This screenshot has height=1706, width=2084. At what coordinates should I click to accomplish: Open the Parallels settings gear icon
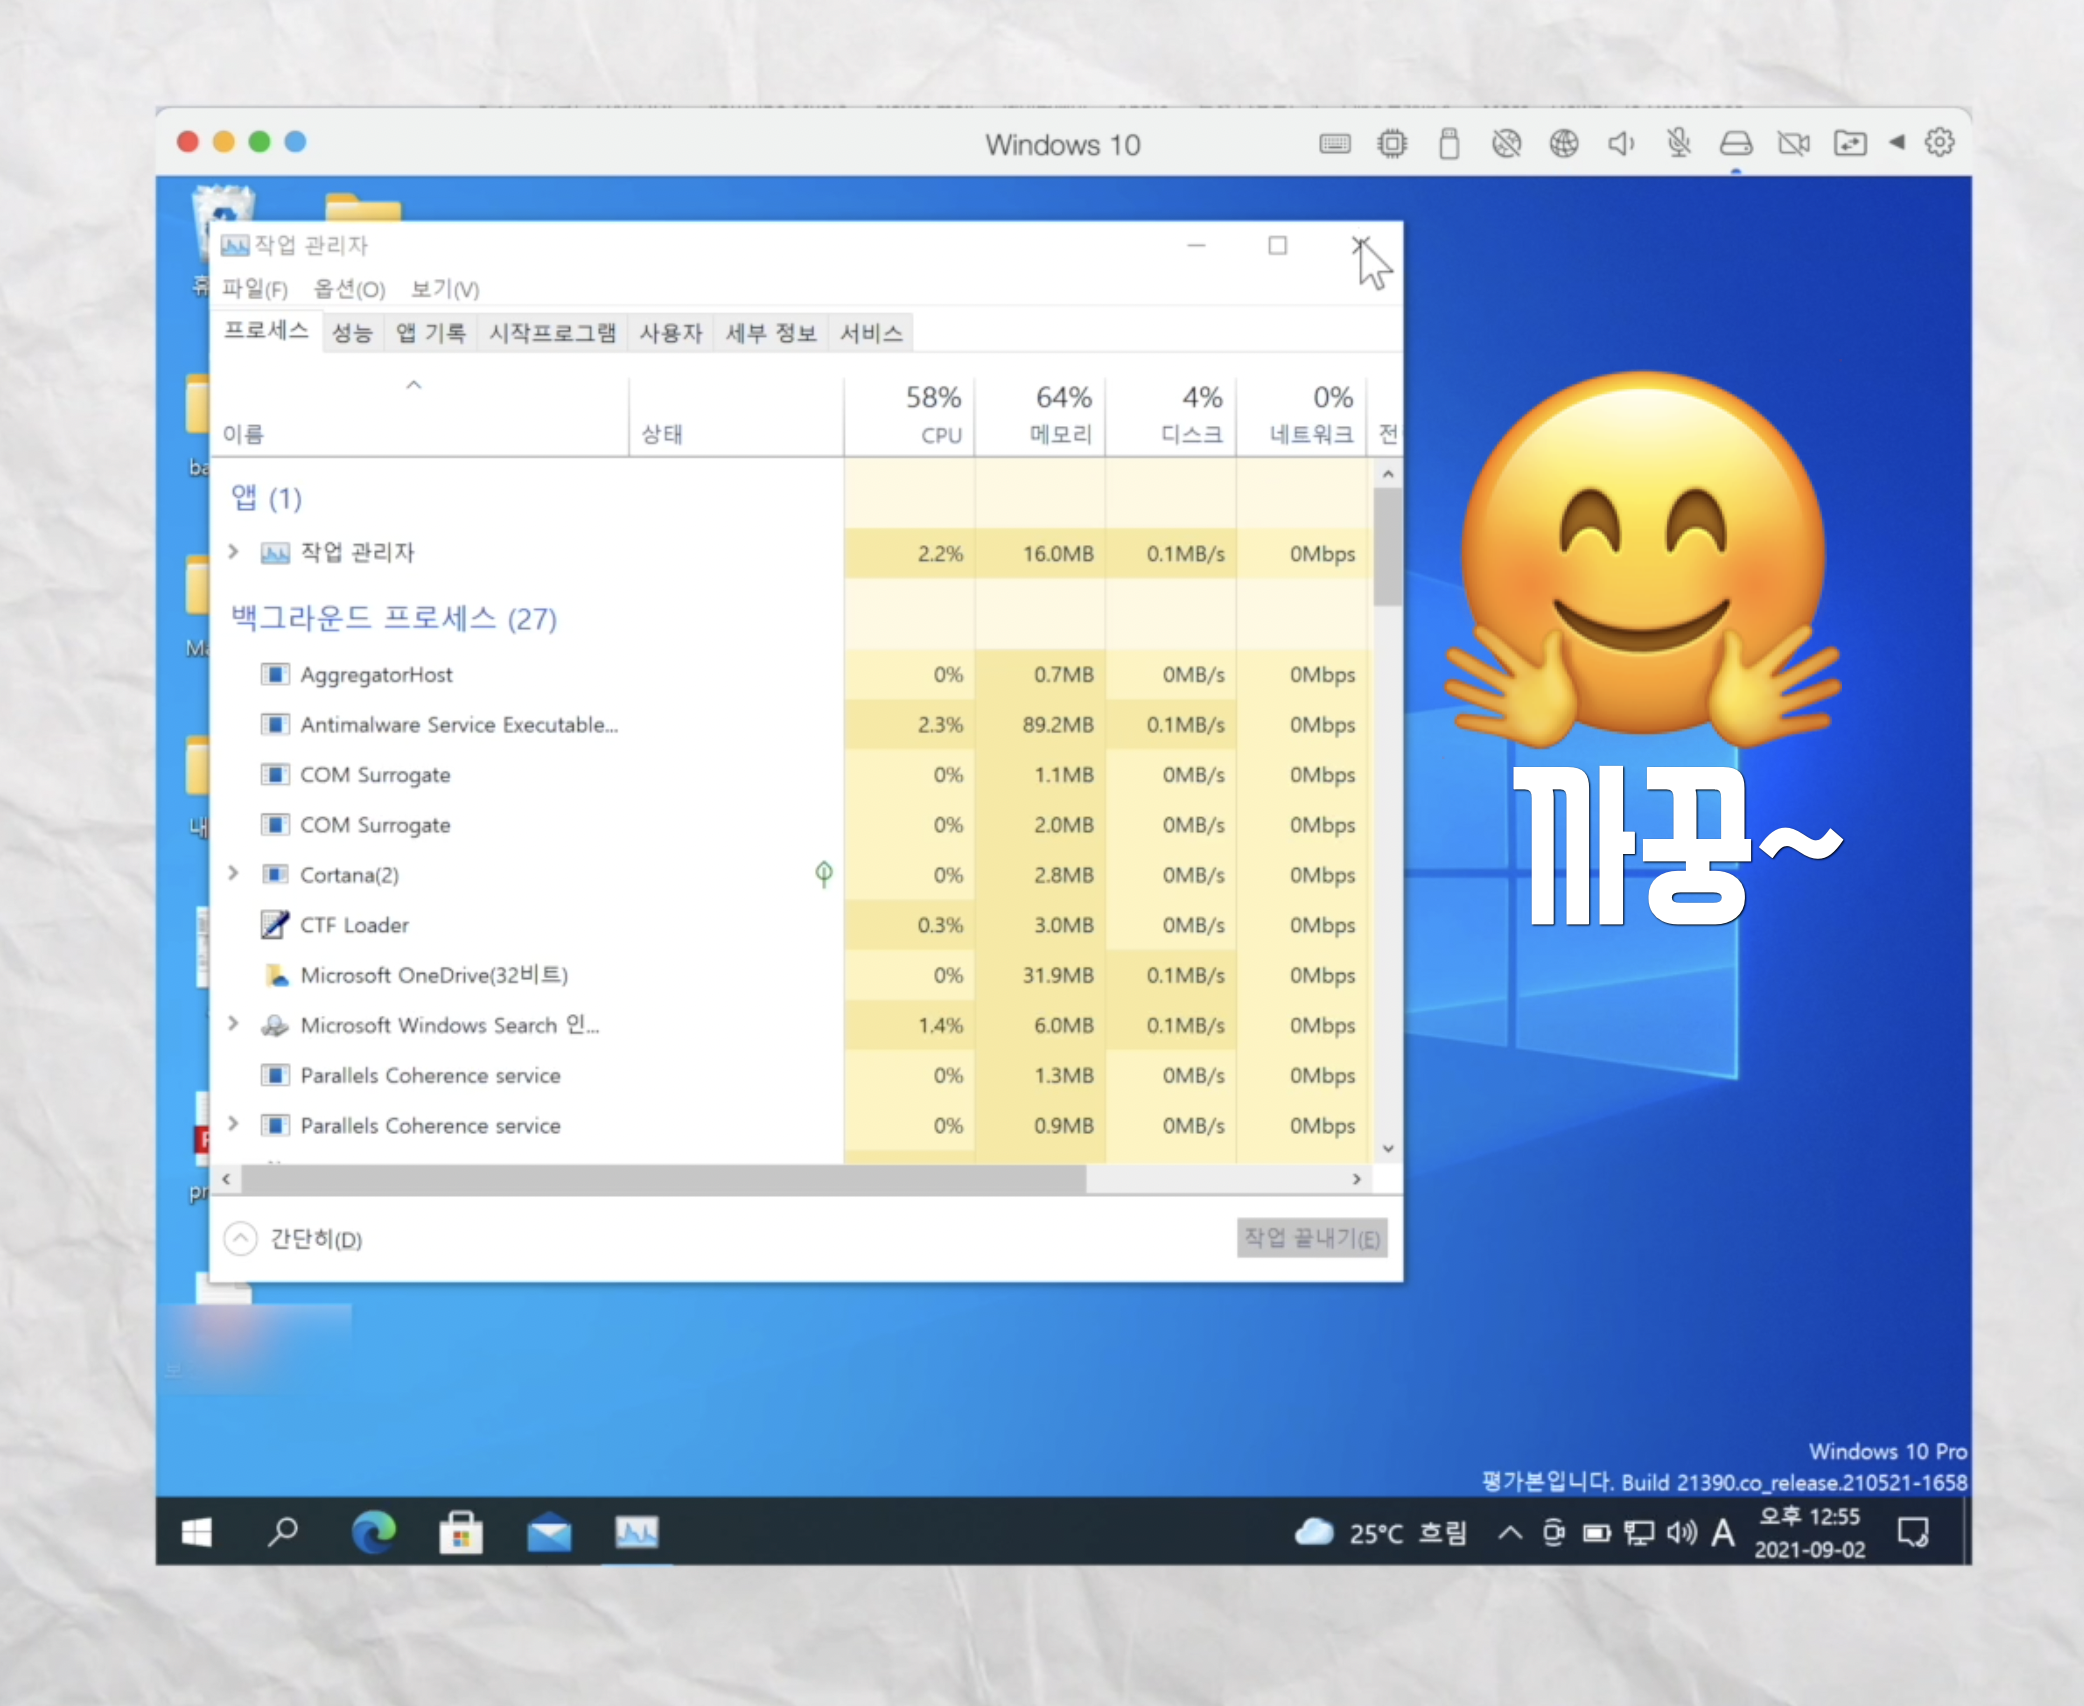pos(1939,143)
